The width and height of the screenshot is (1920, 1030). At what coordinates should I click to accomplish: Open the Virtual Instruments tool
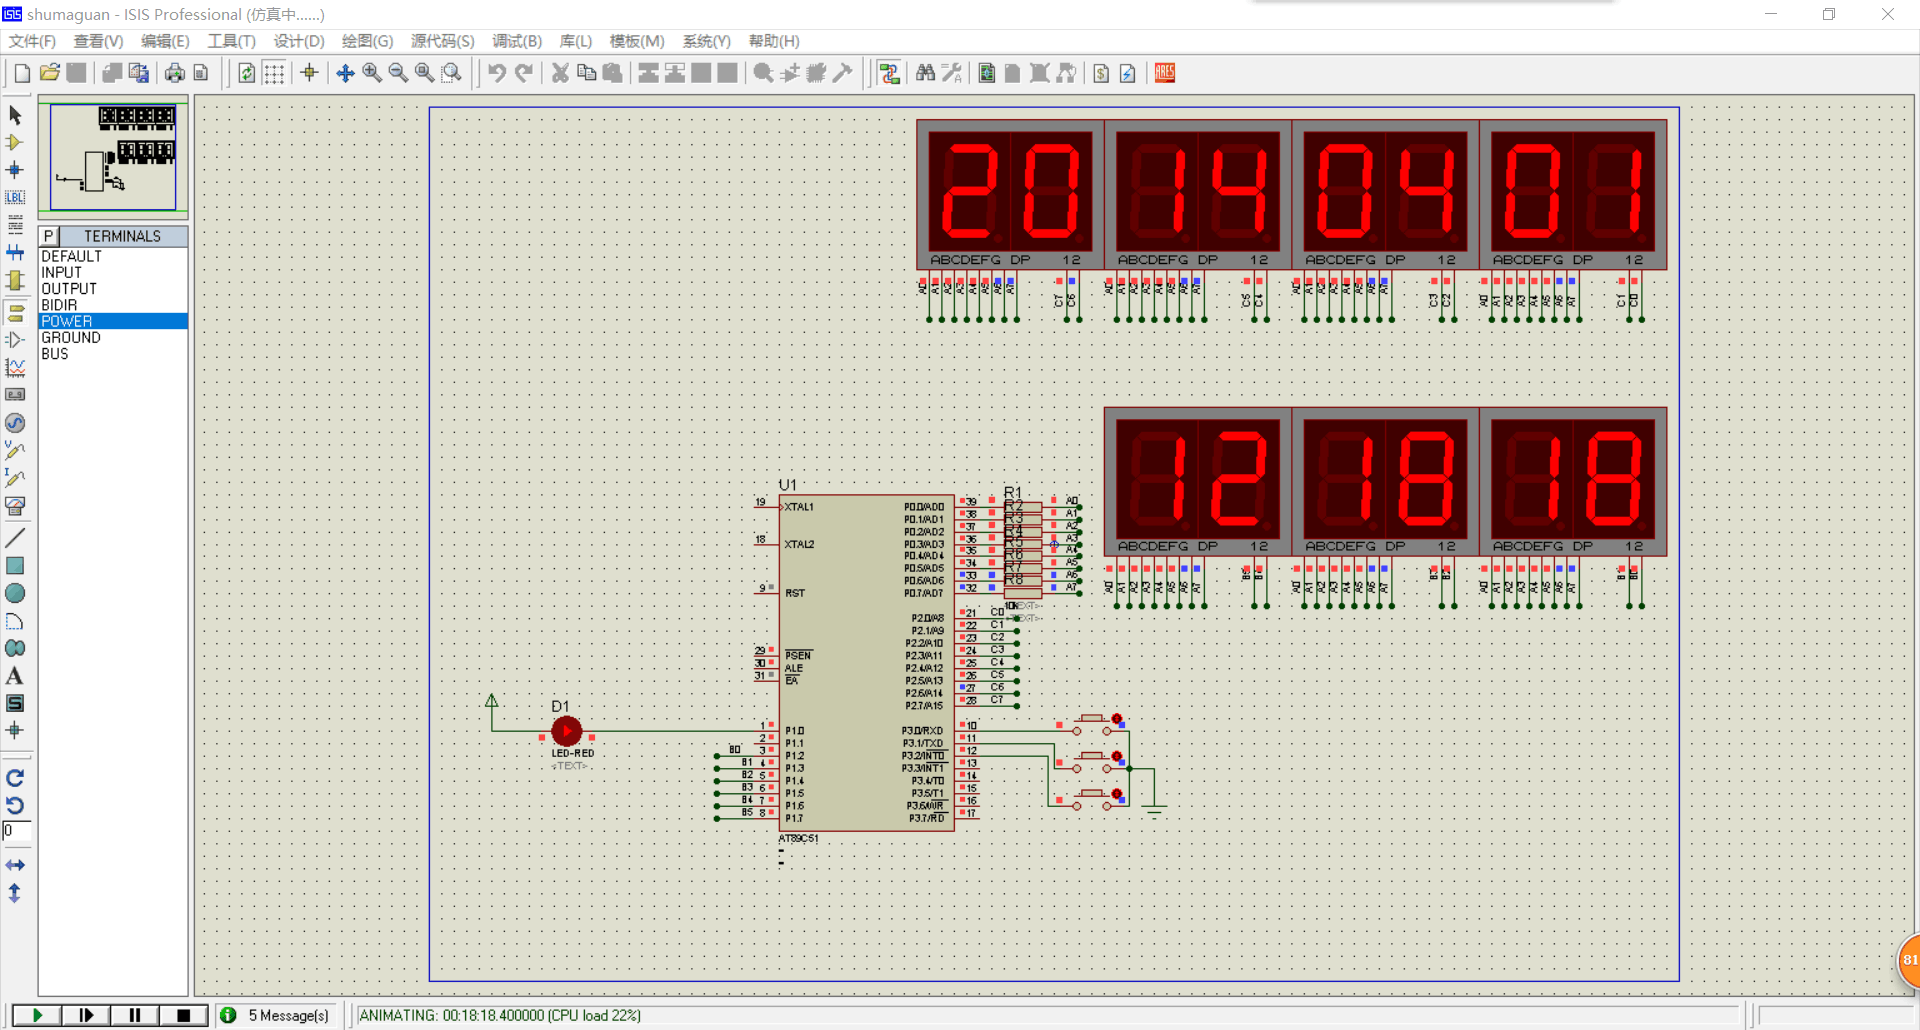point(15,506)
